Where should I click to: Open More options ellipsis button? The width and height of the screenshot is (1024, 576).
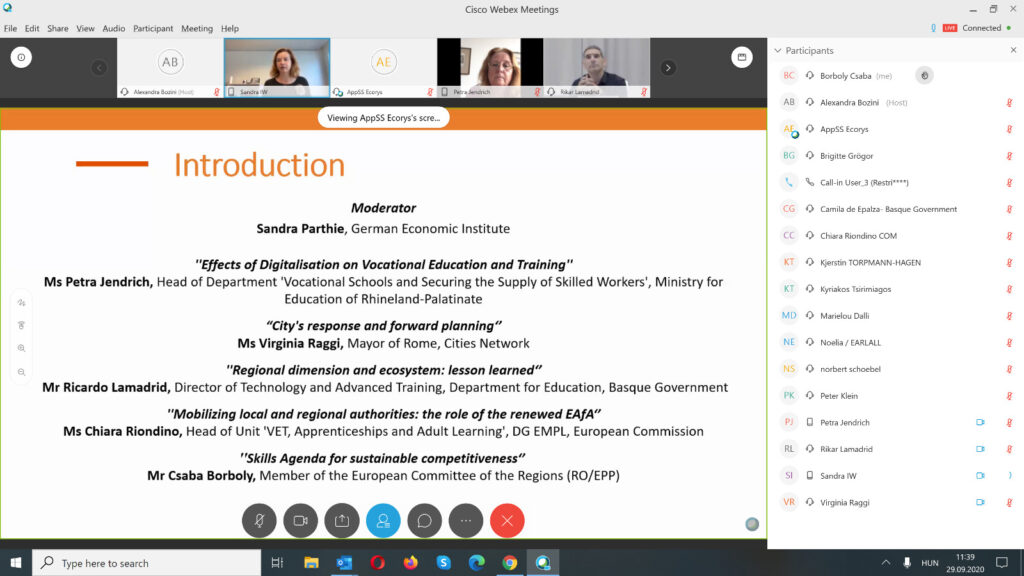(466, 520)
